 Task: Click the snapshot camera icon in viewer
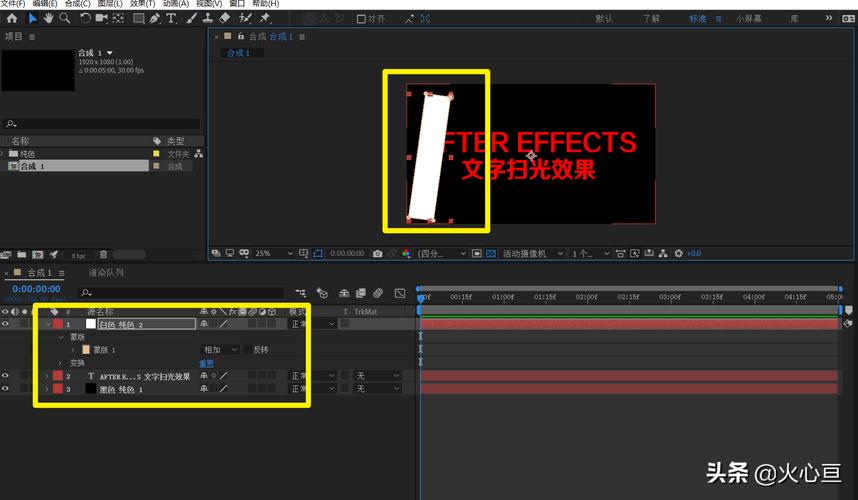pos(378,253)
